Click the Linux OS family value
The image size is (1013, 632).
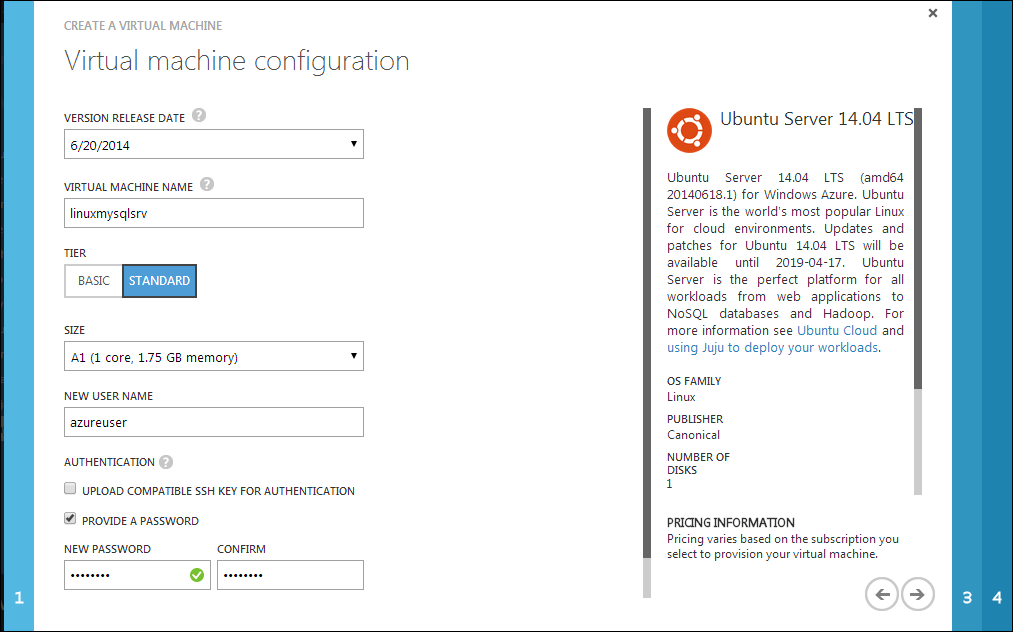pyautogui.click(x=681, y=397)
